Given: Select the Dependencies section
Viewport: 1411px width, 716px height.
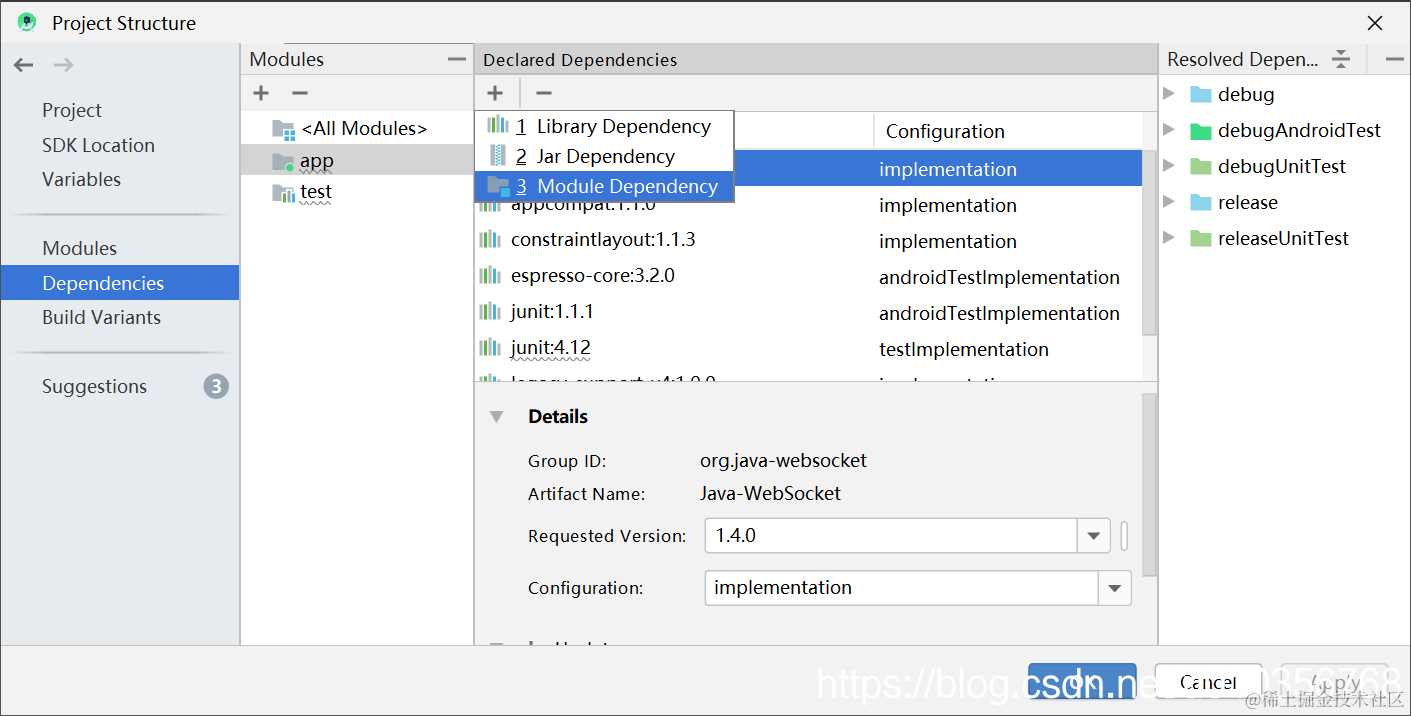Looking at the screenshot, I should 120,283.
